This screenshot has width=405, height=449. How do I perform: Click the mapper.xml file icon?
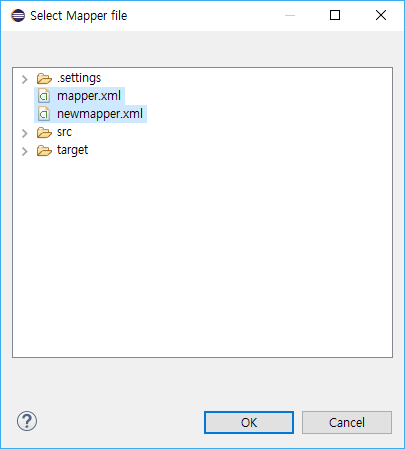click(44, 96)
